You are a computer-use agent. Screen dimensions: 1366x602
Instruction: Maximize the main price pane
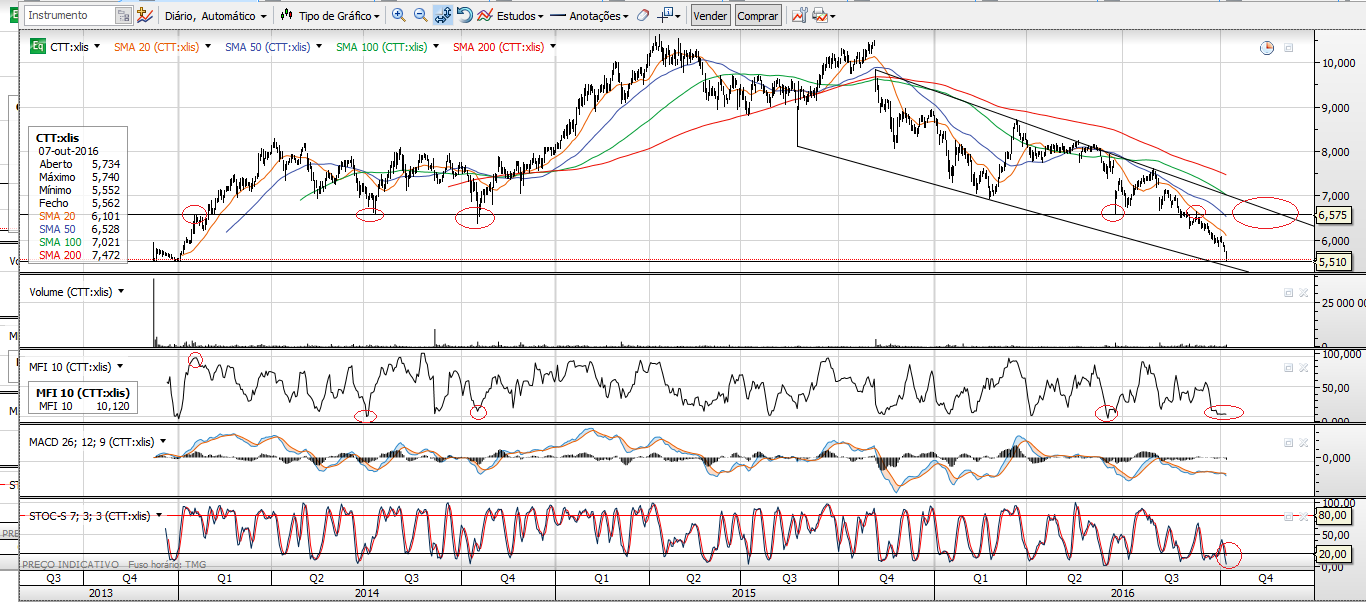point(1289,47)
